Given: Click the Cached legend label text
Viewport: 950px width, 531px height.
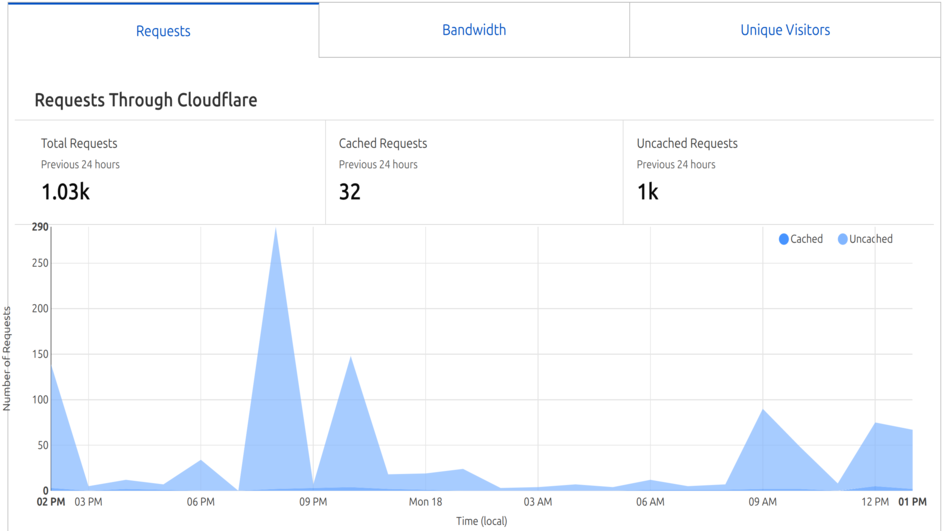Looking at the screenshot, I should [x=806, y=239].
